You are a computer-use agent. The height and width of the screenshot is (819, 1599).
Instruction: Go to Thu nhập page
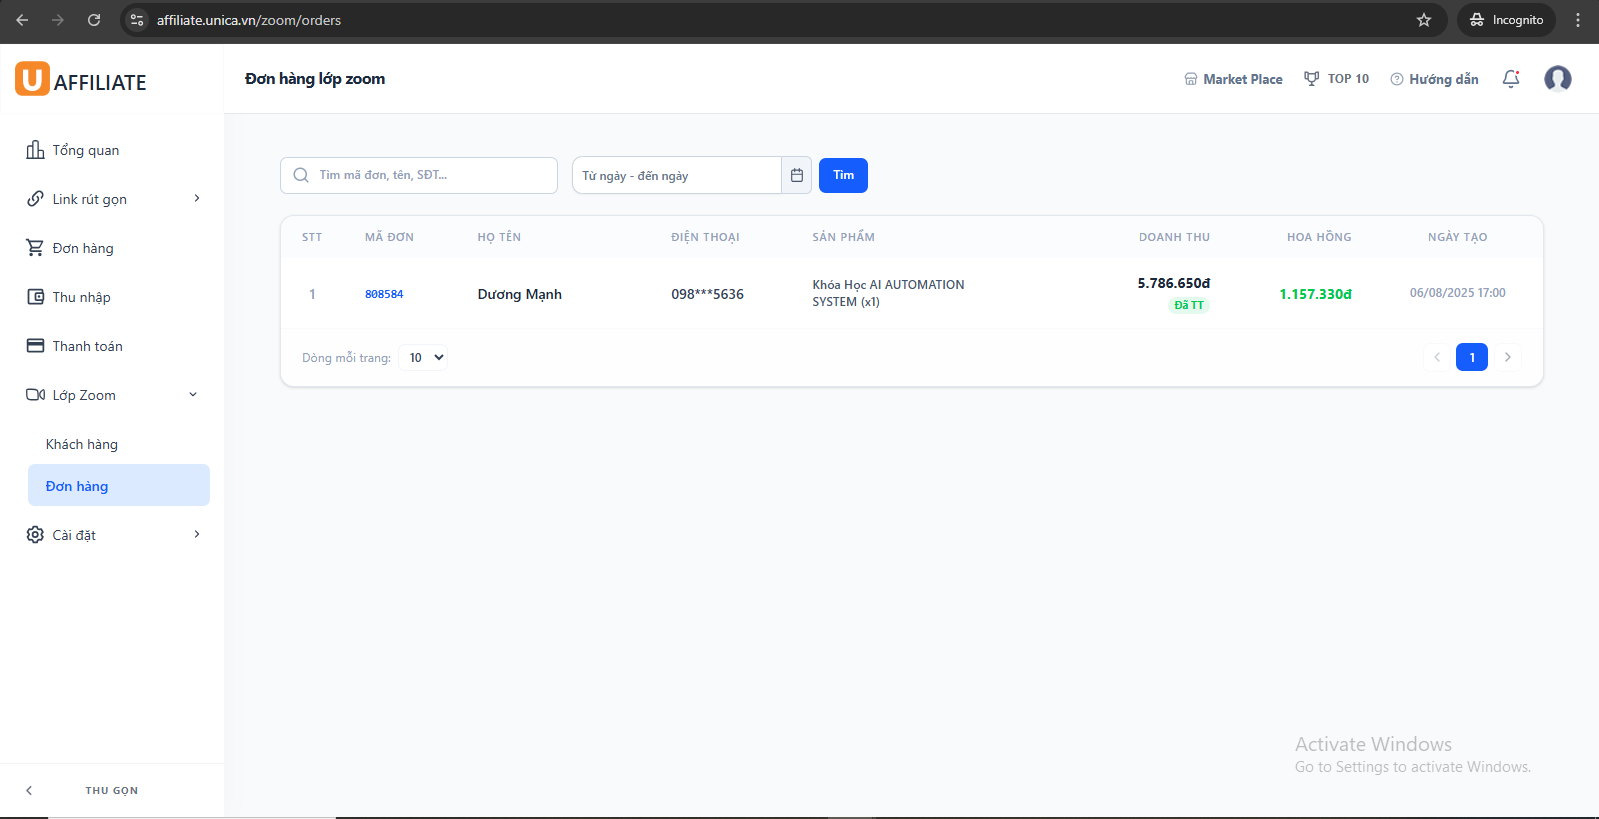[81, 298]
